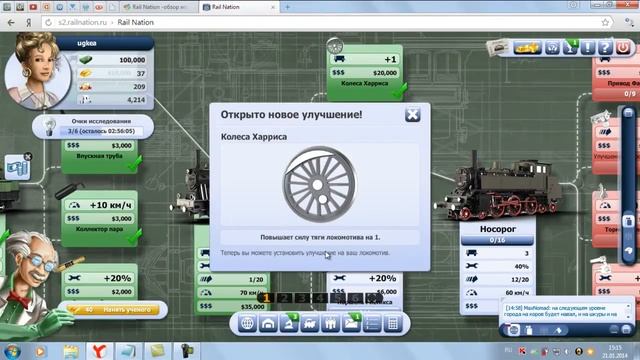Select the Коллектор пара upgrade card

tap(100, 218)
